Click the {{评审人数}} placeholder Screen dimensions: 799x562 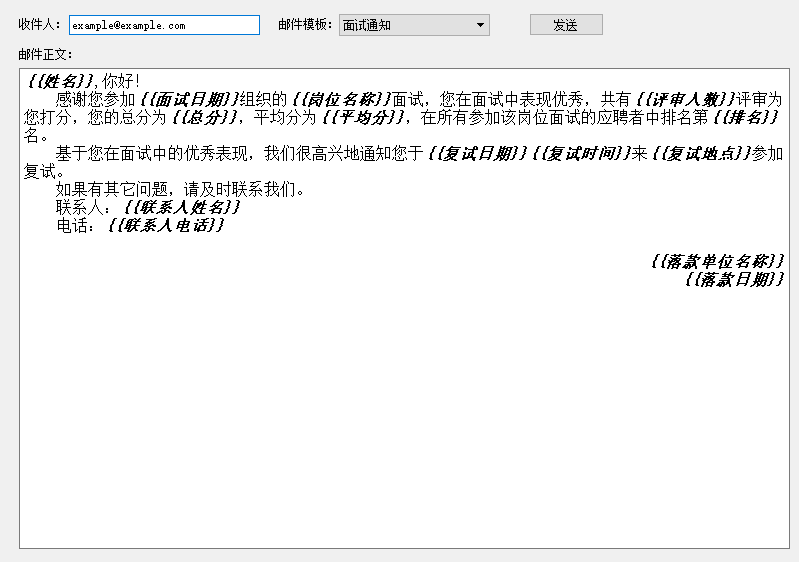click(685, 99)
